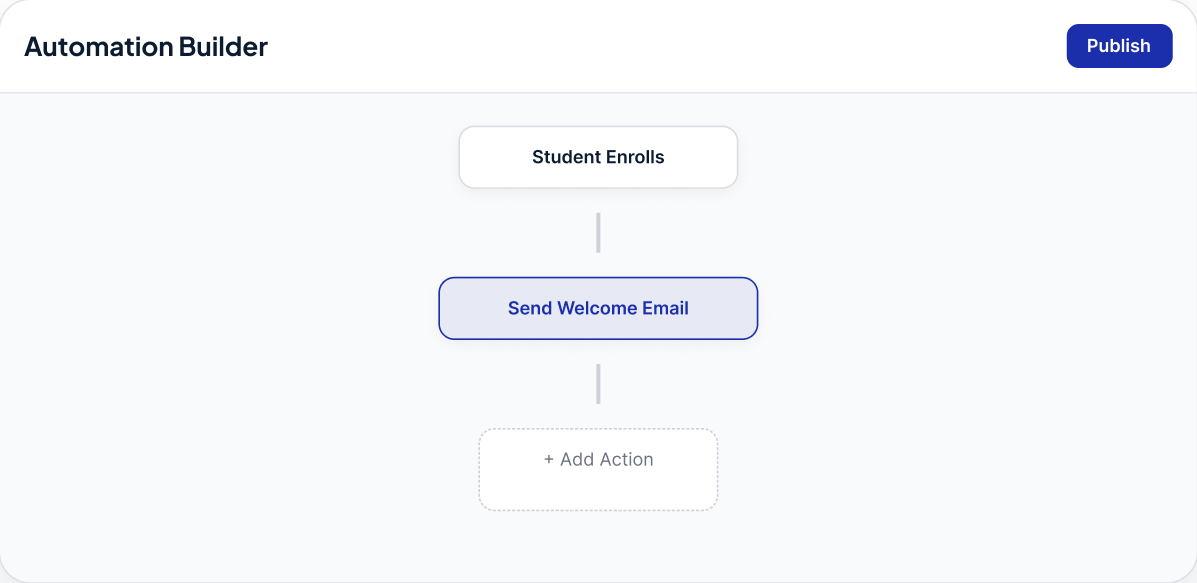
Task: Click connector line below Student Enrolls
Action: coord(598,233)
